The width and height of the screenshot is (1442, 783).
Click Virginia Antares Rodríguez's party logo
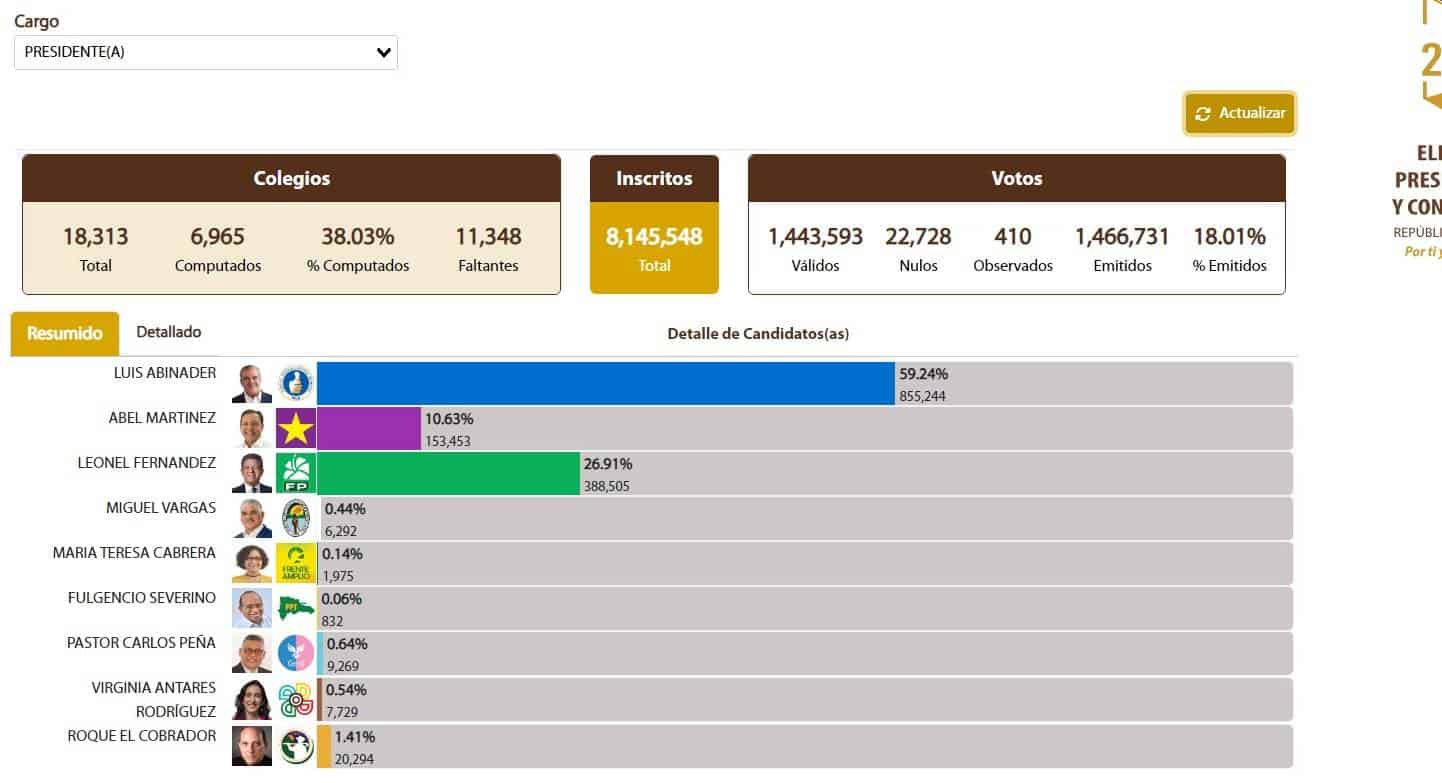point(295,699)
